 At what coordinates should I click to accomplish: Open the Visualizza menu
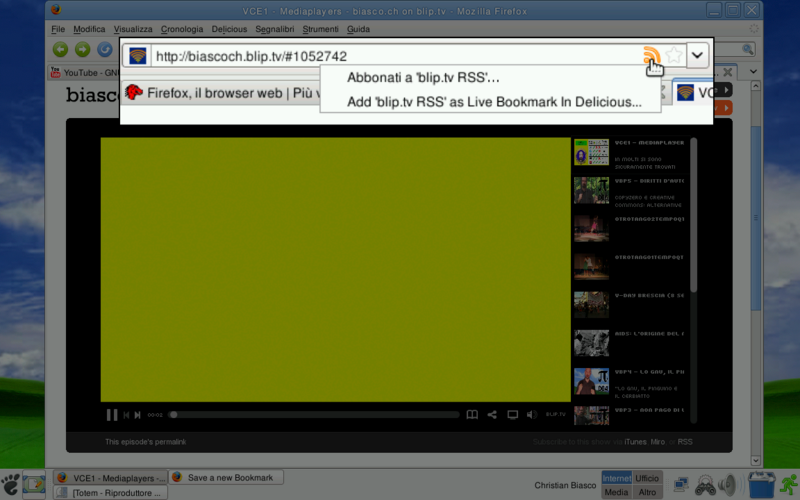tap(133, 29)
